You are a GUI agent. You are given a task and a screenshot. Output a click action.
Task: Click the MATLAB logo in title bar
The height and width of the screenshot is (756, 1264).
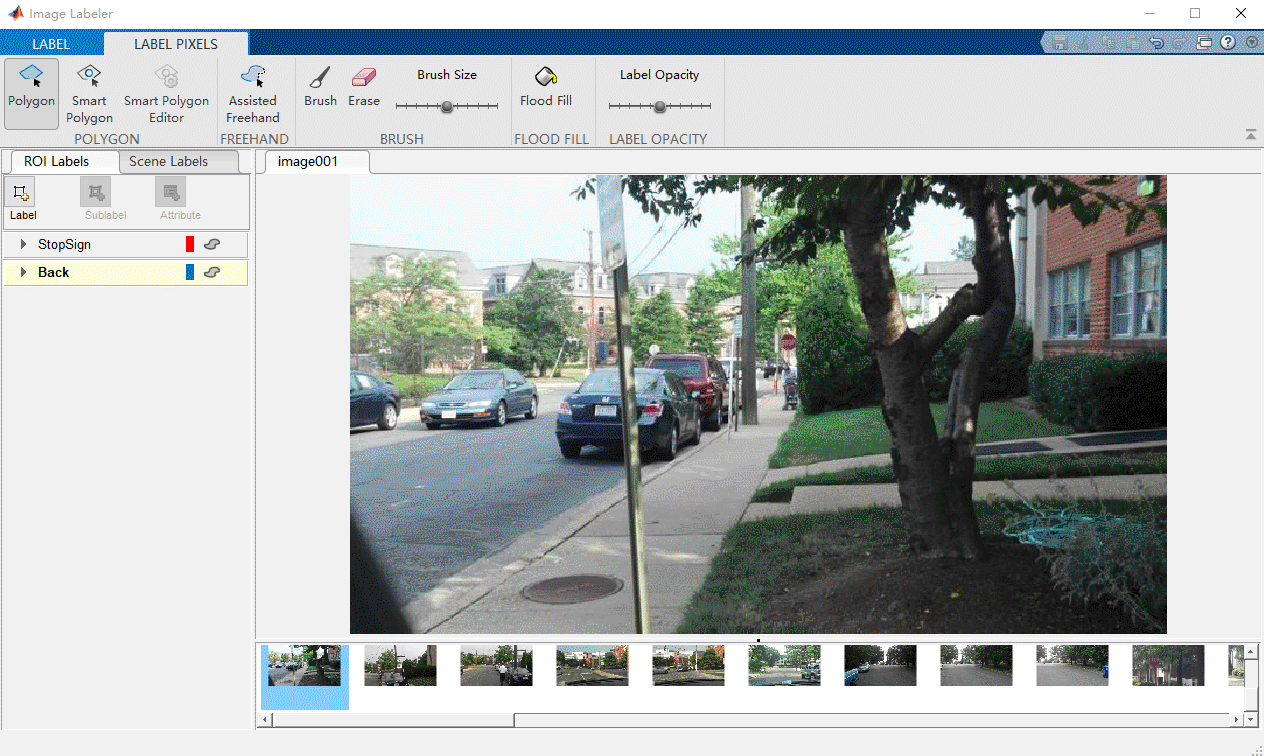pos(16,14)
